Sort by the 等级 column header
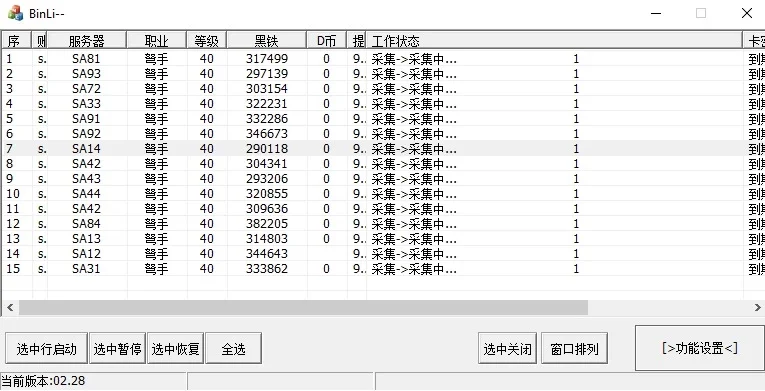 point(207,41)
